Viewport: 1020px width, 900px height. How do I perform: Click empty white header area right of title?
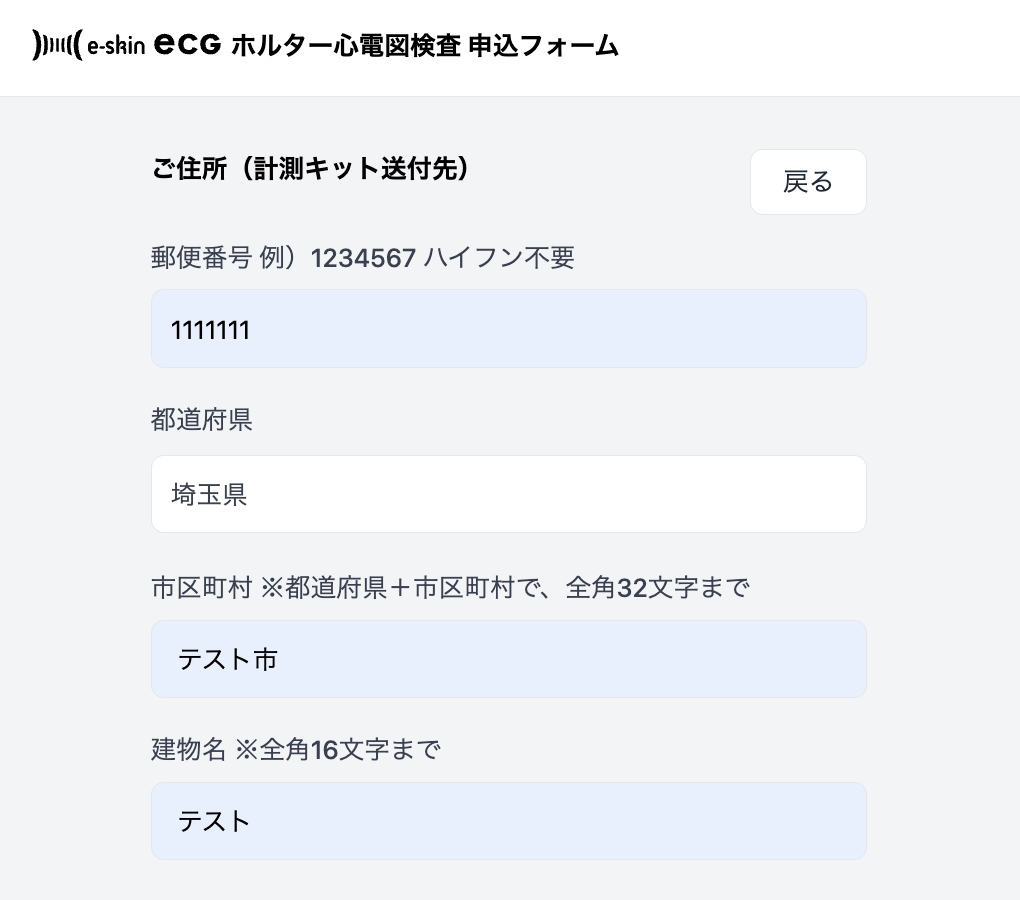tap(820, 46)
